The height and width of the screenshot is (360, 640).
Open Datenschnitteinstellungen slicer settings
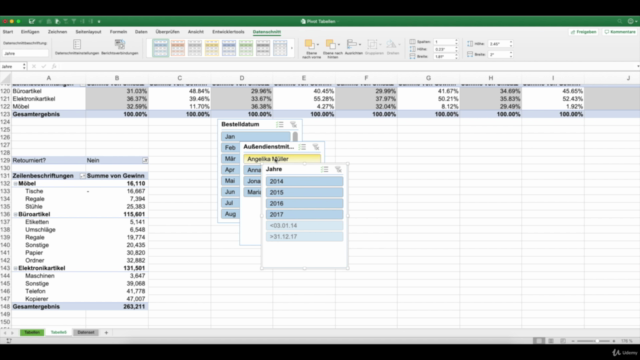77,47
